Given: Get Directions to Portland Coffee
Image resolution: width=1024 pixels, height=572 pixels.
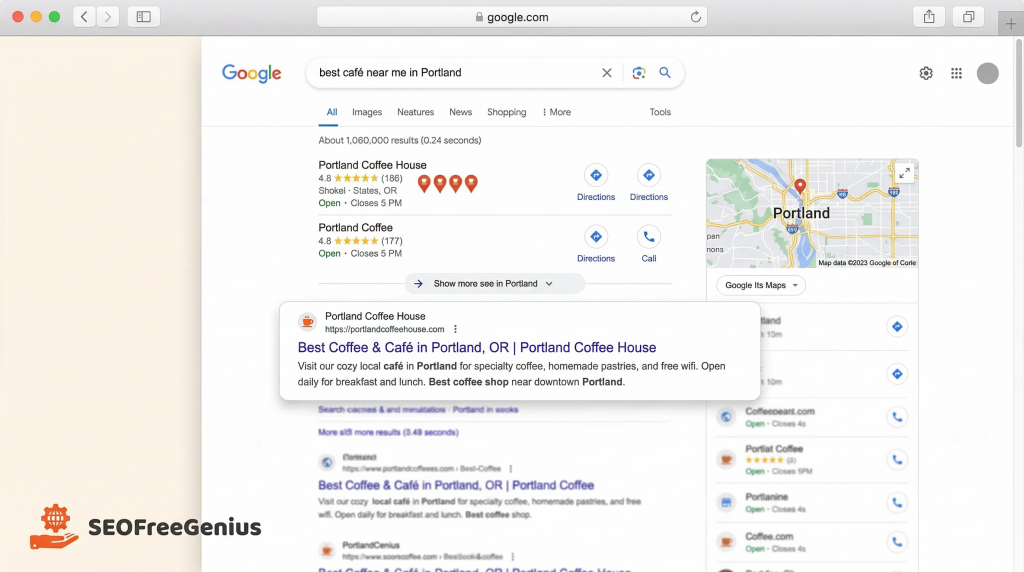Looking at the screenshot, I should (x=596, y=237).
